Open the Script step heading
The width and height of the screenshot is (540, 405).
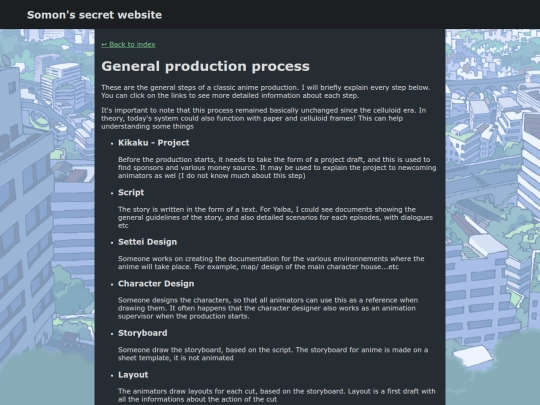tap(131, 192)
